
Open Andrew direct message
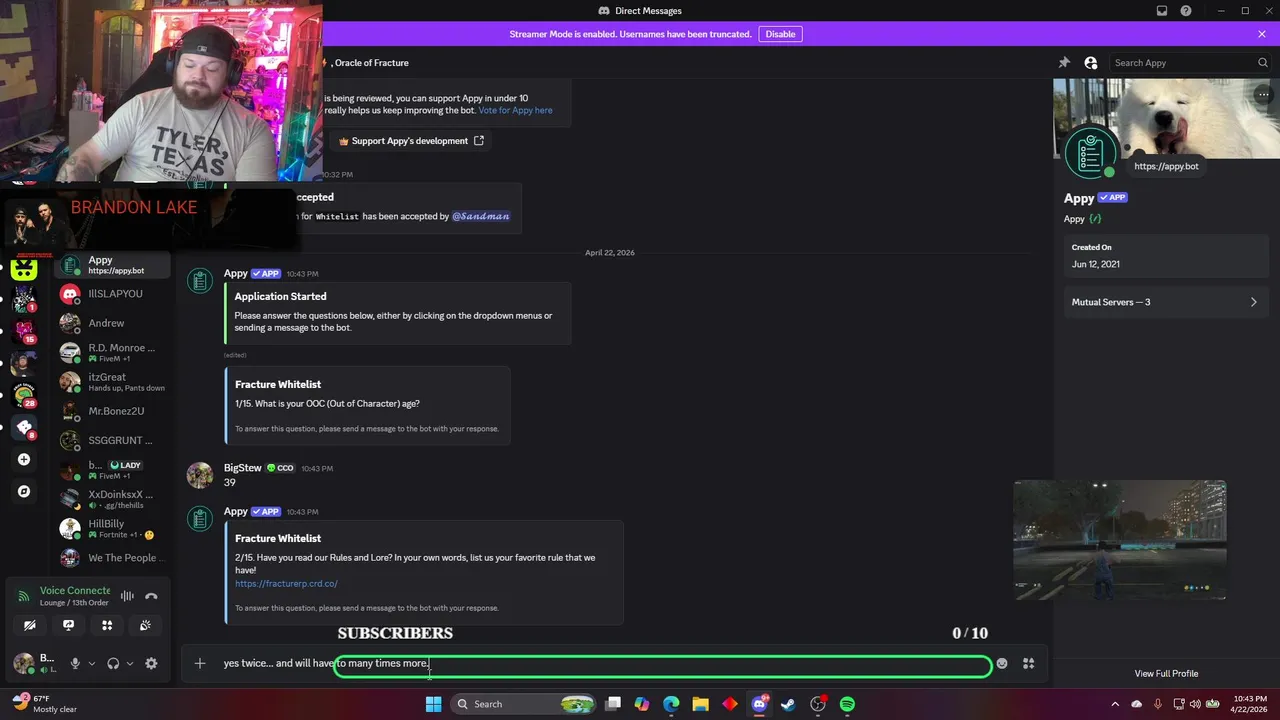tap(112, 323)
